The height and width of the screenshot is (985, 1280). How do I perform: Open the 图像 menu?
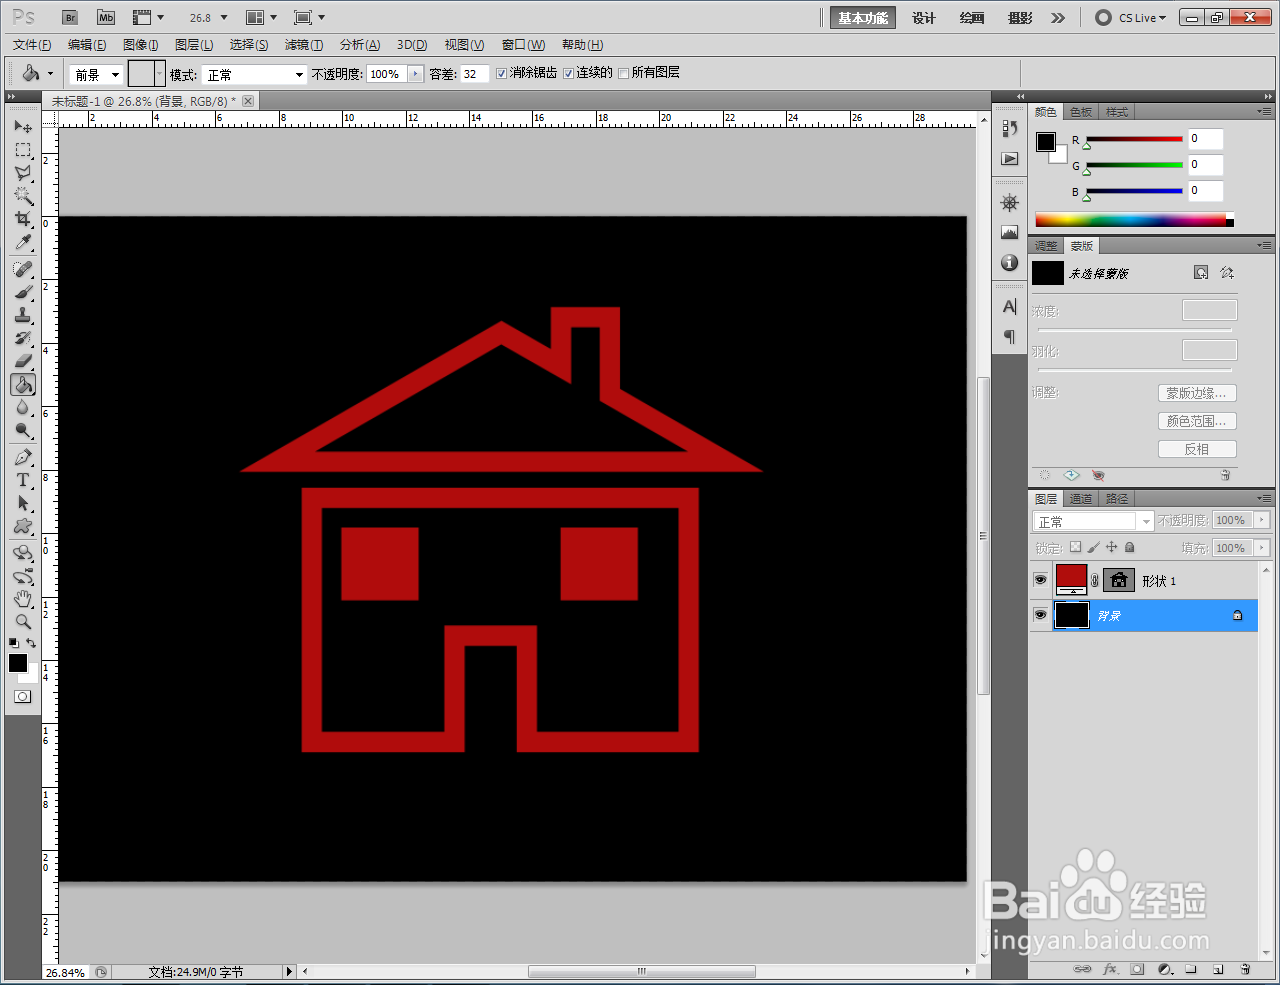point(141,45)
